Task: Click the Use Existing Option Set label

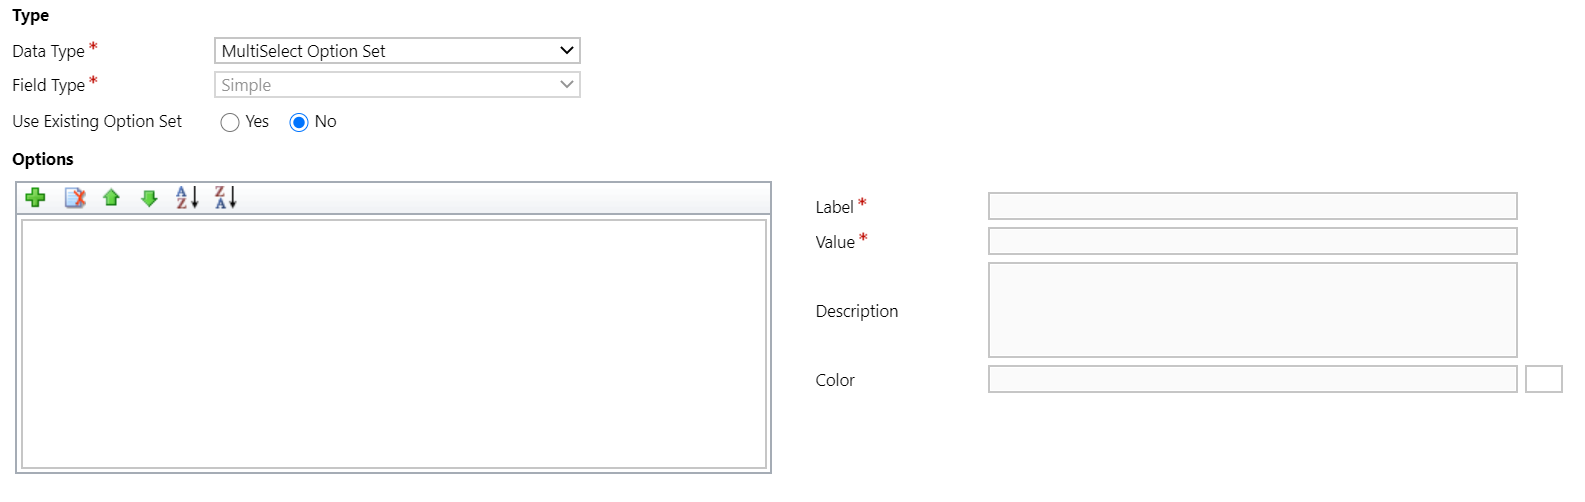Action: click(97, 121)
